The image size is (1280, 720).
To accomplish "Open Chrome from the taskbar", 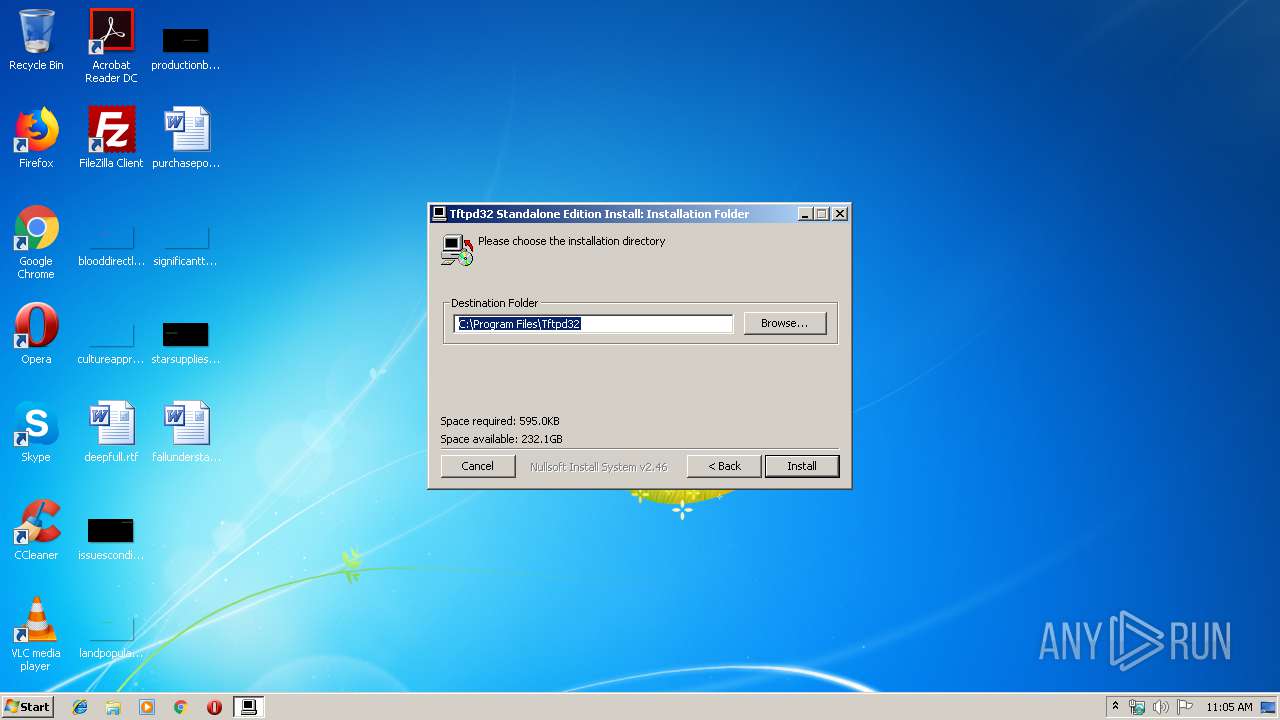I will click(x=181, y=707).
